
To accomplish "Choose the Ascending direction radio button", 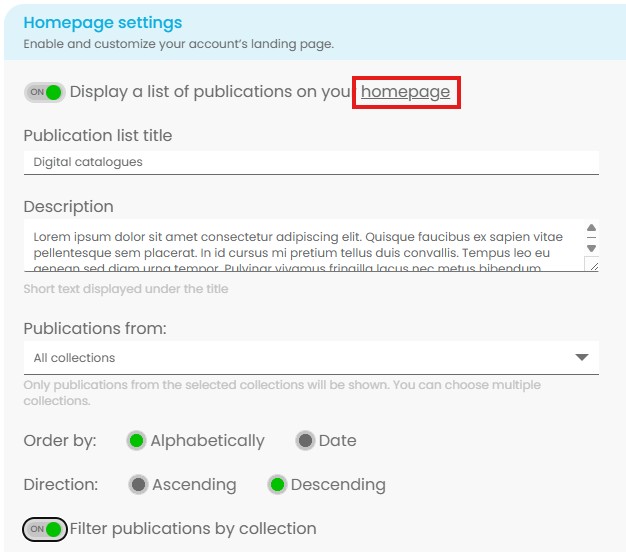I will point(139,485).
